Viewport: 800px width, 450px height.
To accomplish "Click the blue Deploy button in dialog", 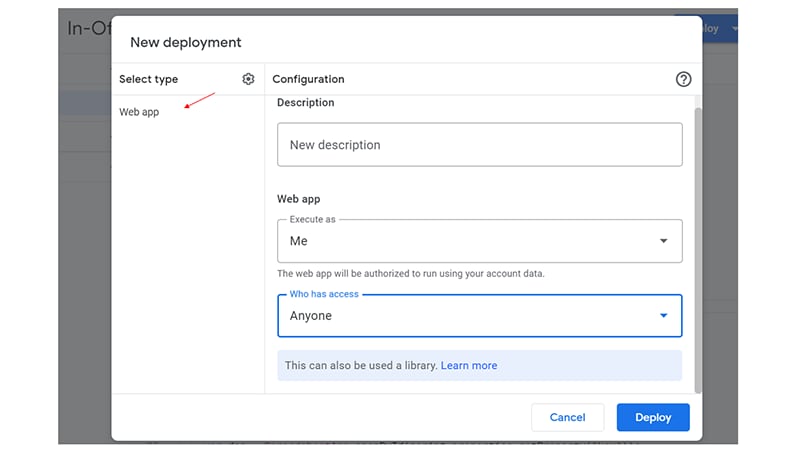I will [653, 417].
